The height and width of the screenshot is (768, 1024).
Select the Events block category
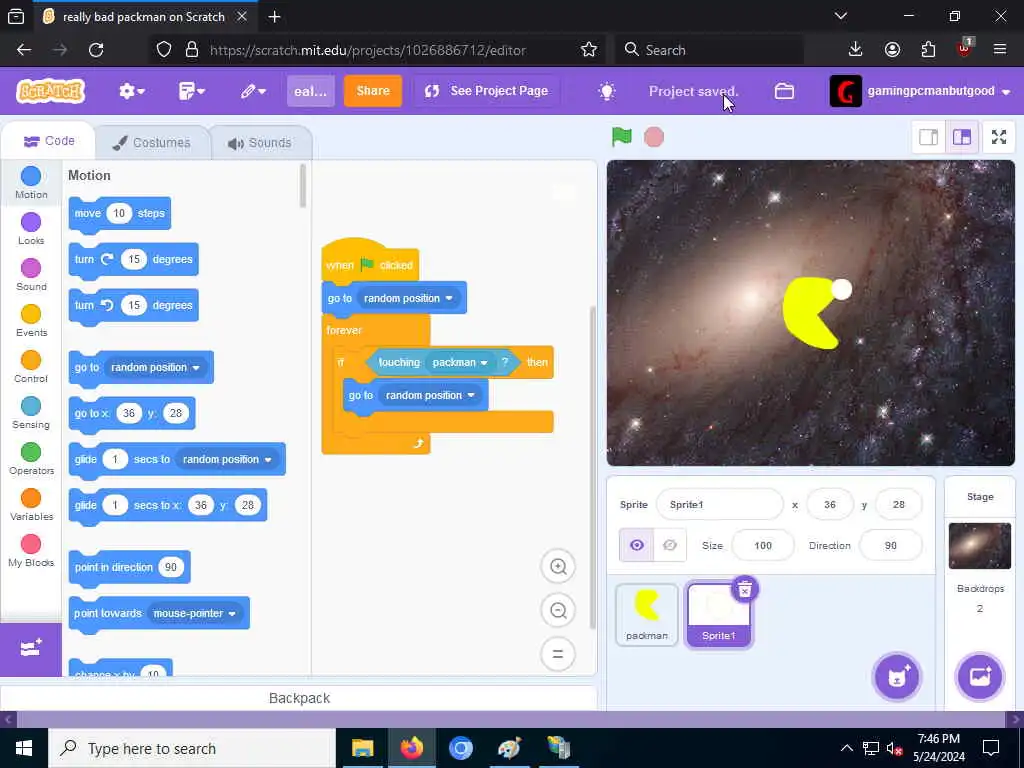pos(31,321)
